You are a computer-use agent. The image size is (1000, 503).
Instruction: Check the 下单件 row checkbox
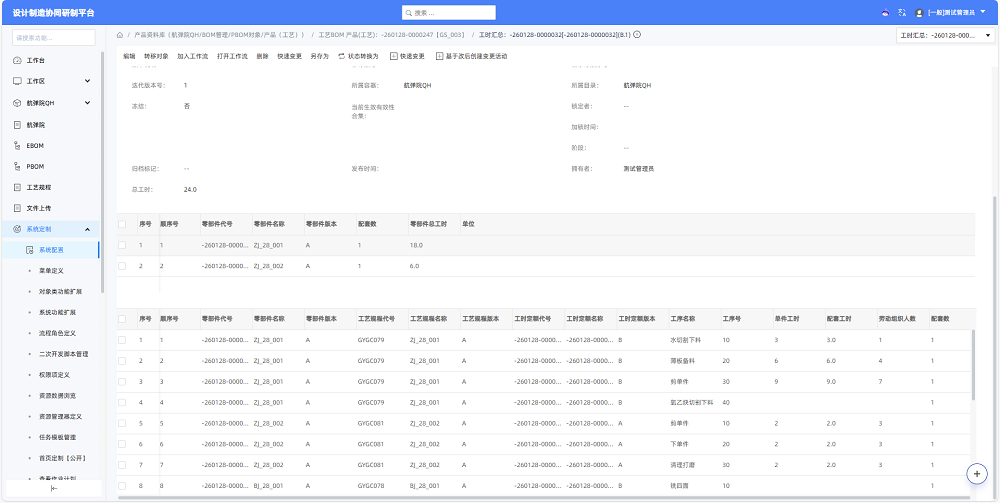[x=122, y=444]
